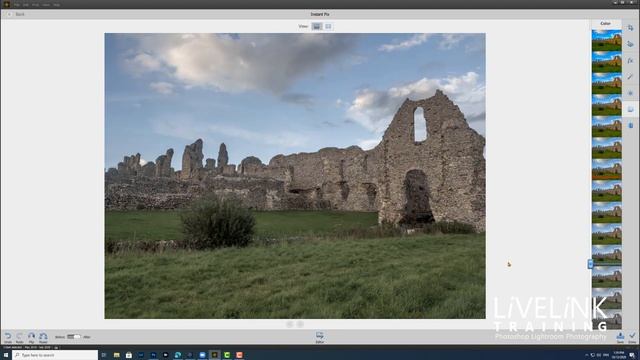Click the color strip slider handle

pyautogui.click(x=590, y=264)
